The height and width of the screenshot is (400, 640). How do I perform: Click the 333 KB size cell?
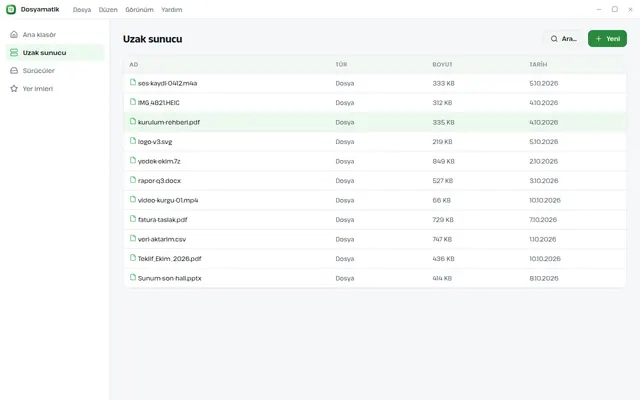pos(443,83)
